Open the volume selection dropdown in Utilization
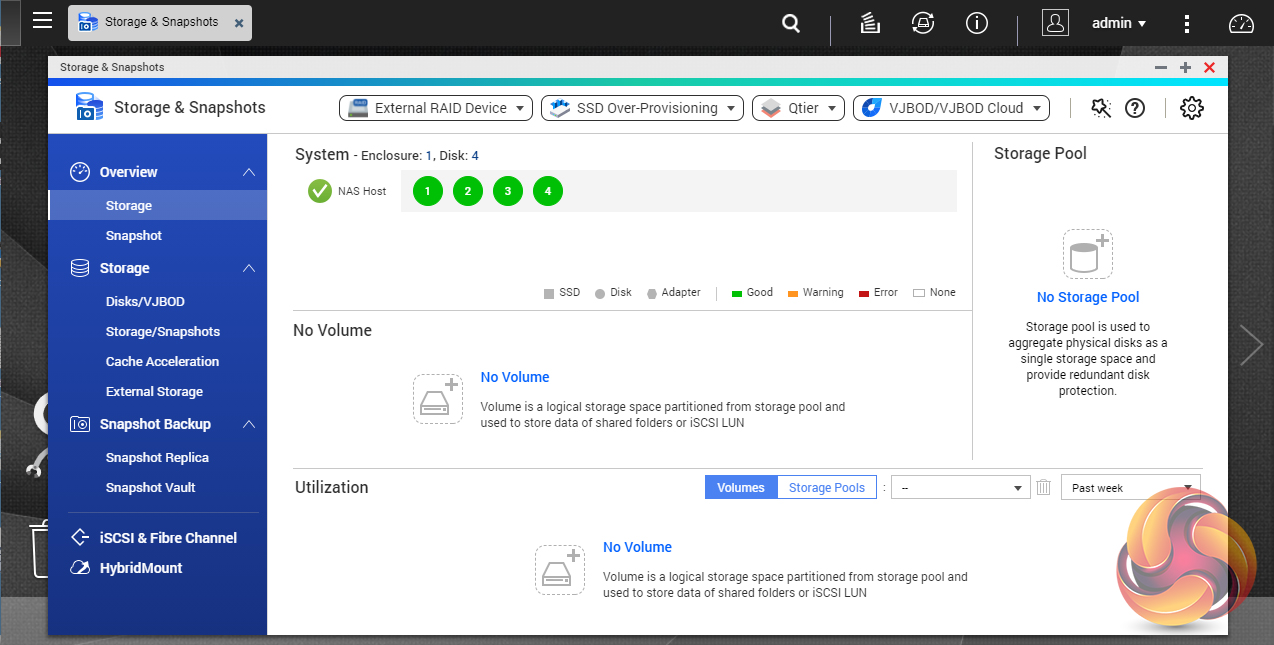The image size is (1274, 645). tap(960, 487)
